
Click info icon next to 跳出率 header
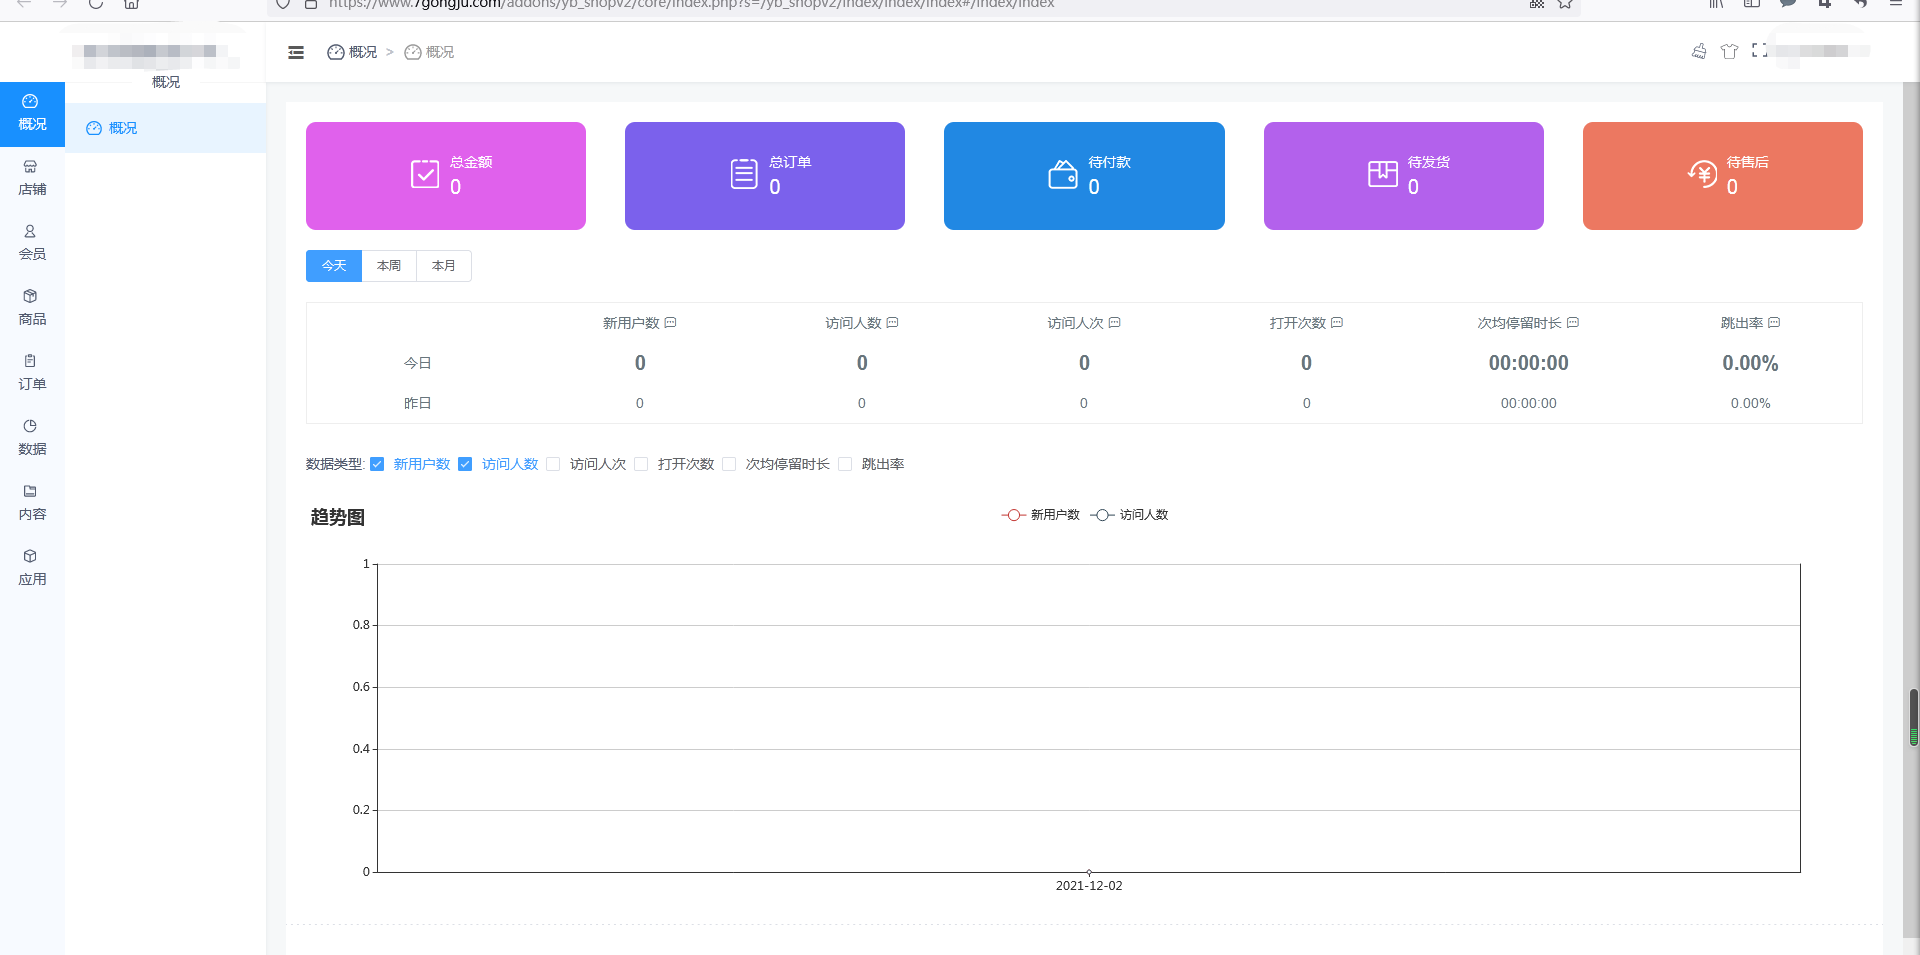pyautogui.click(x=1774, y=323)
